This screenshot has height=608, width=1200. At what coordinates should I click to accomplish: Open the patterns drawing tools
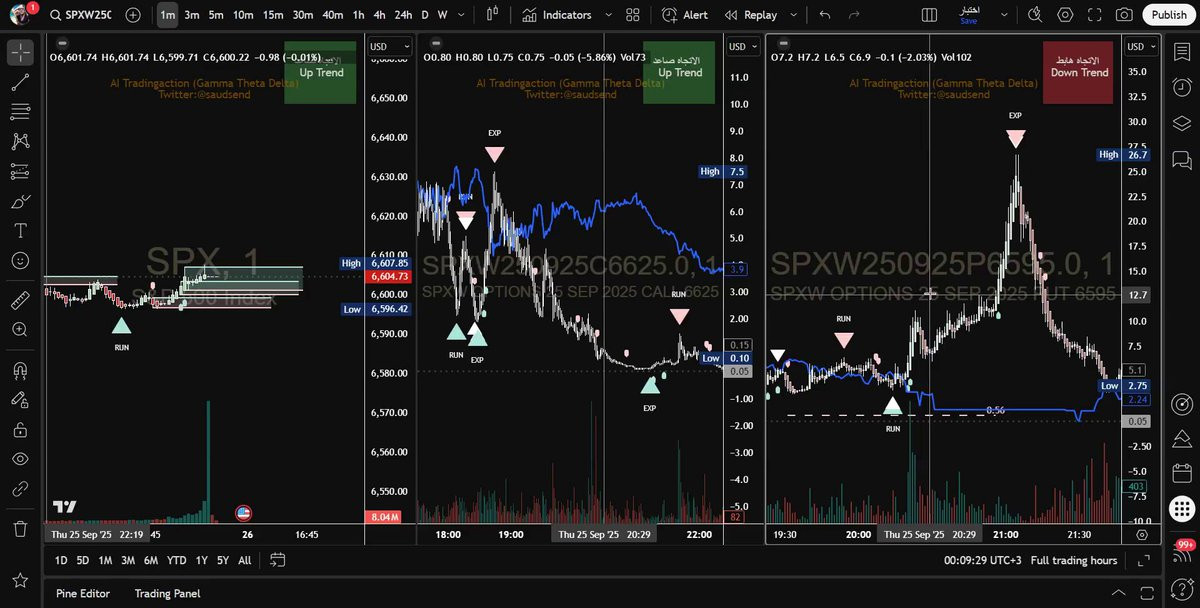[20, 142]
